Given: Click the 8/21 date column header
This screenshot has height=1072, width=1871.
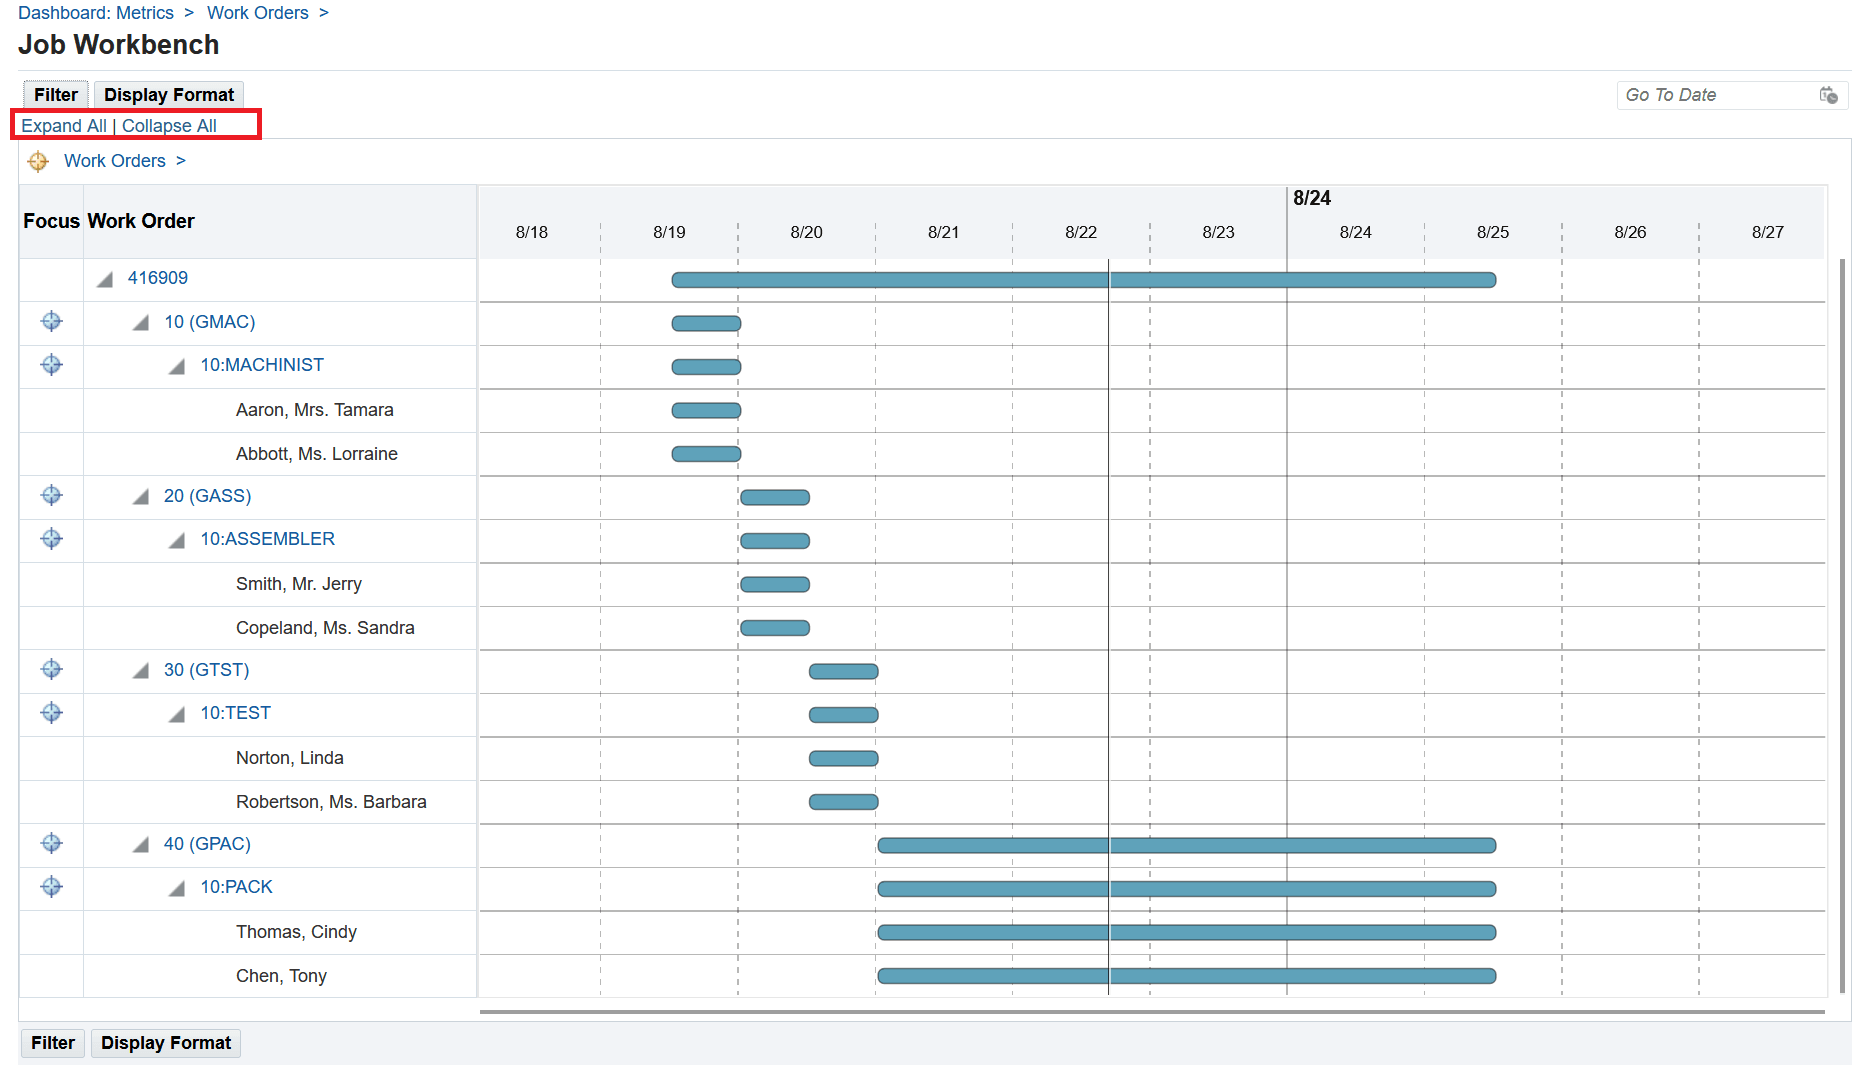Looking at the screenshot, I should click(944, 232).
